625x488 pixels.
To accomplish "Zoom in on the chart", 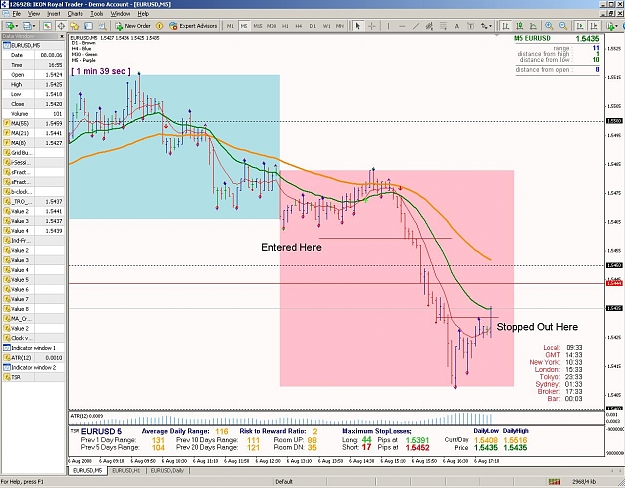I will click(x=549, y=26).
